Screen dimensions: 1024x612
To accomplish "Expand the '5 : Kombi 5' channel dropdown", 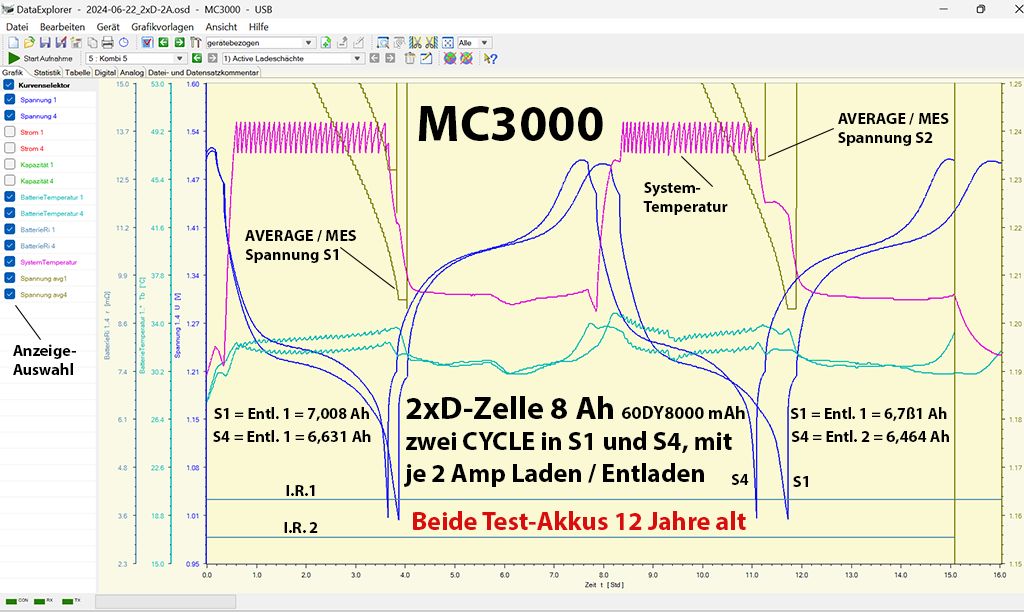I will [x=182, y=58].
